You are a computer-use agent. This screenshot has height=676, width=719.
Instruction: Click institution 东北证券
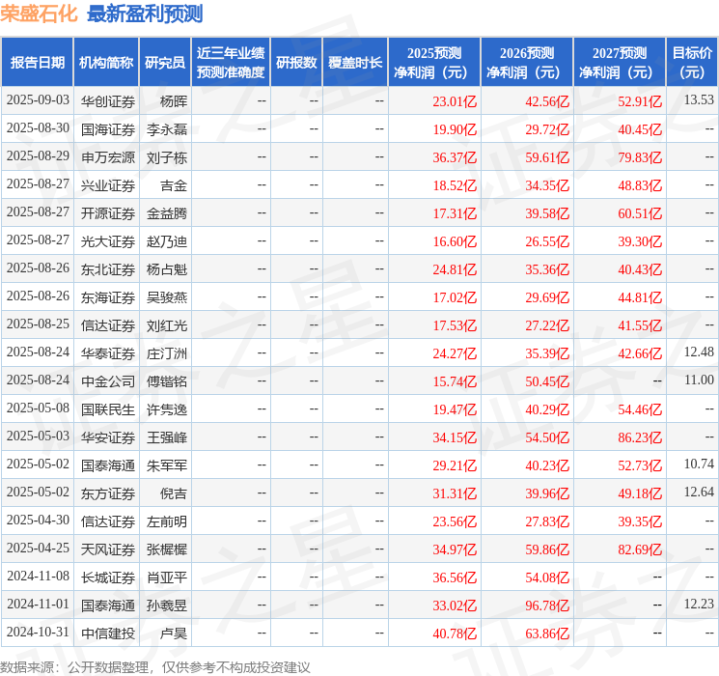pyautogui.click(x=108, y=269)
